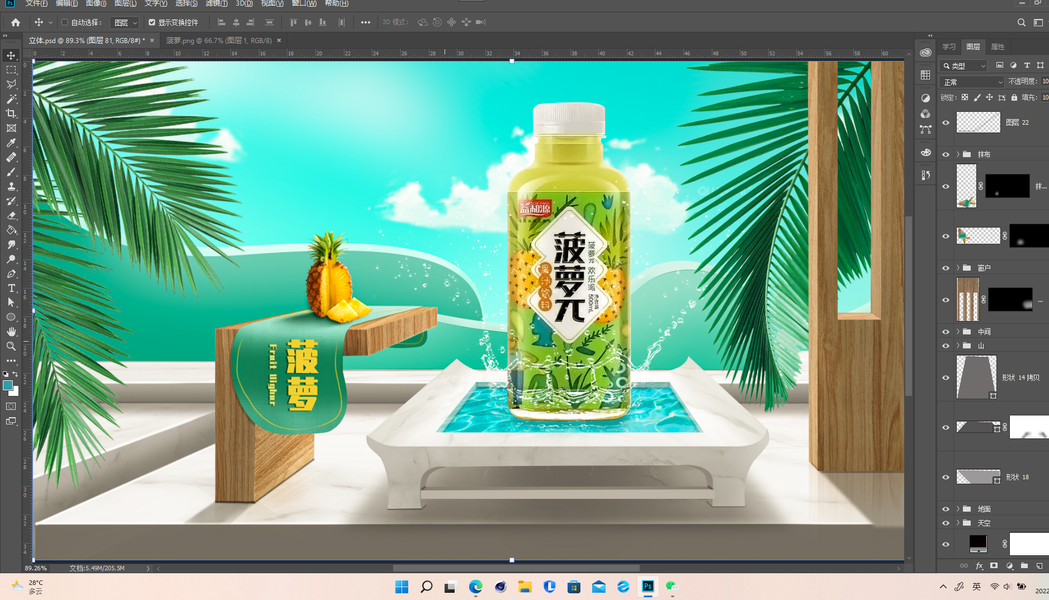
Task: Click the horizontal scrollbar under canvas
Action: pyautogui.click(x=515, y=569)
